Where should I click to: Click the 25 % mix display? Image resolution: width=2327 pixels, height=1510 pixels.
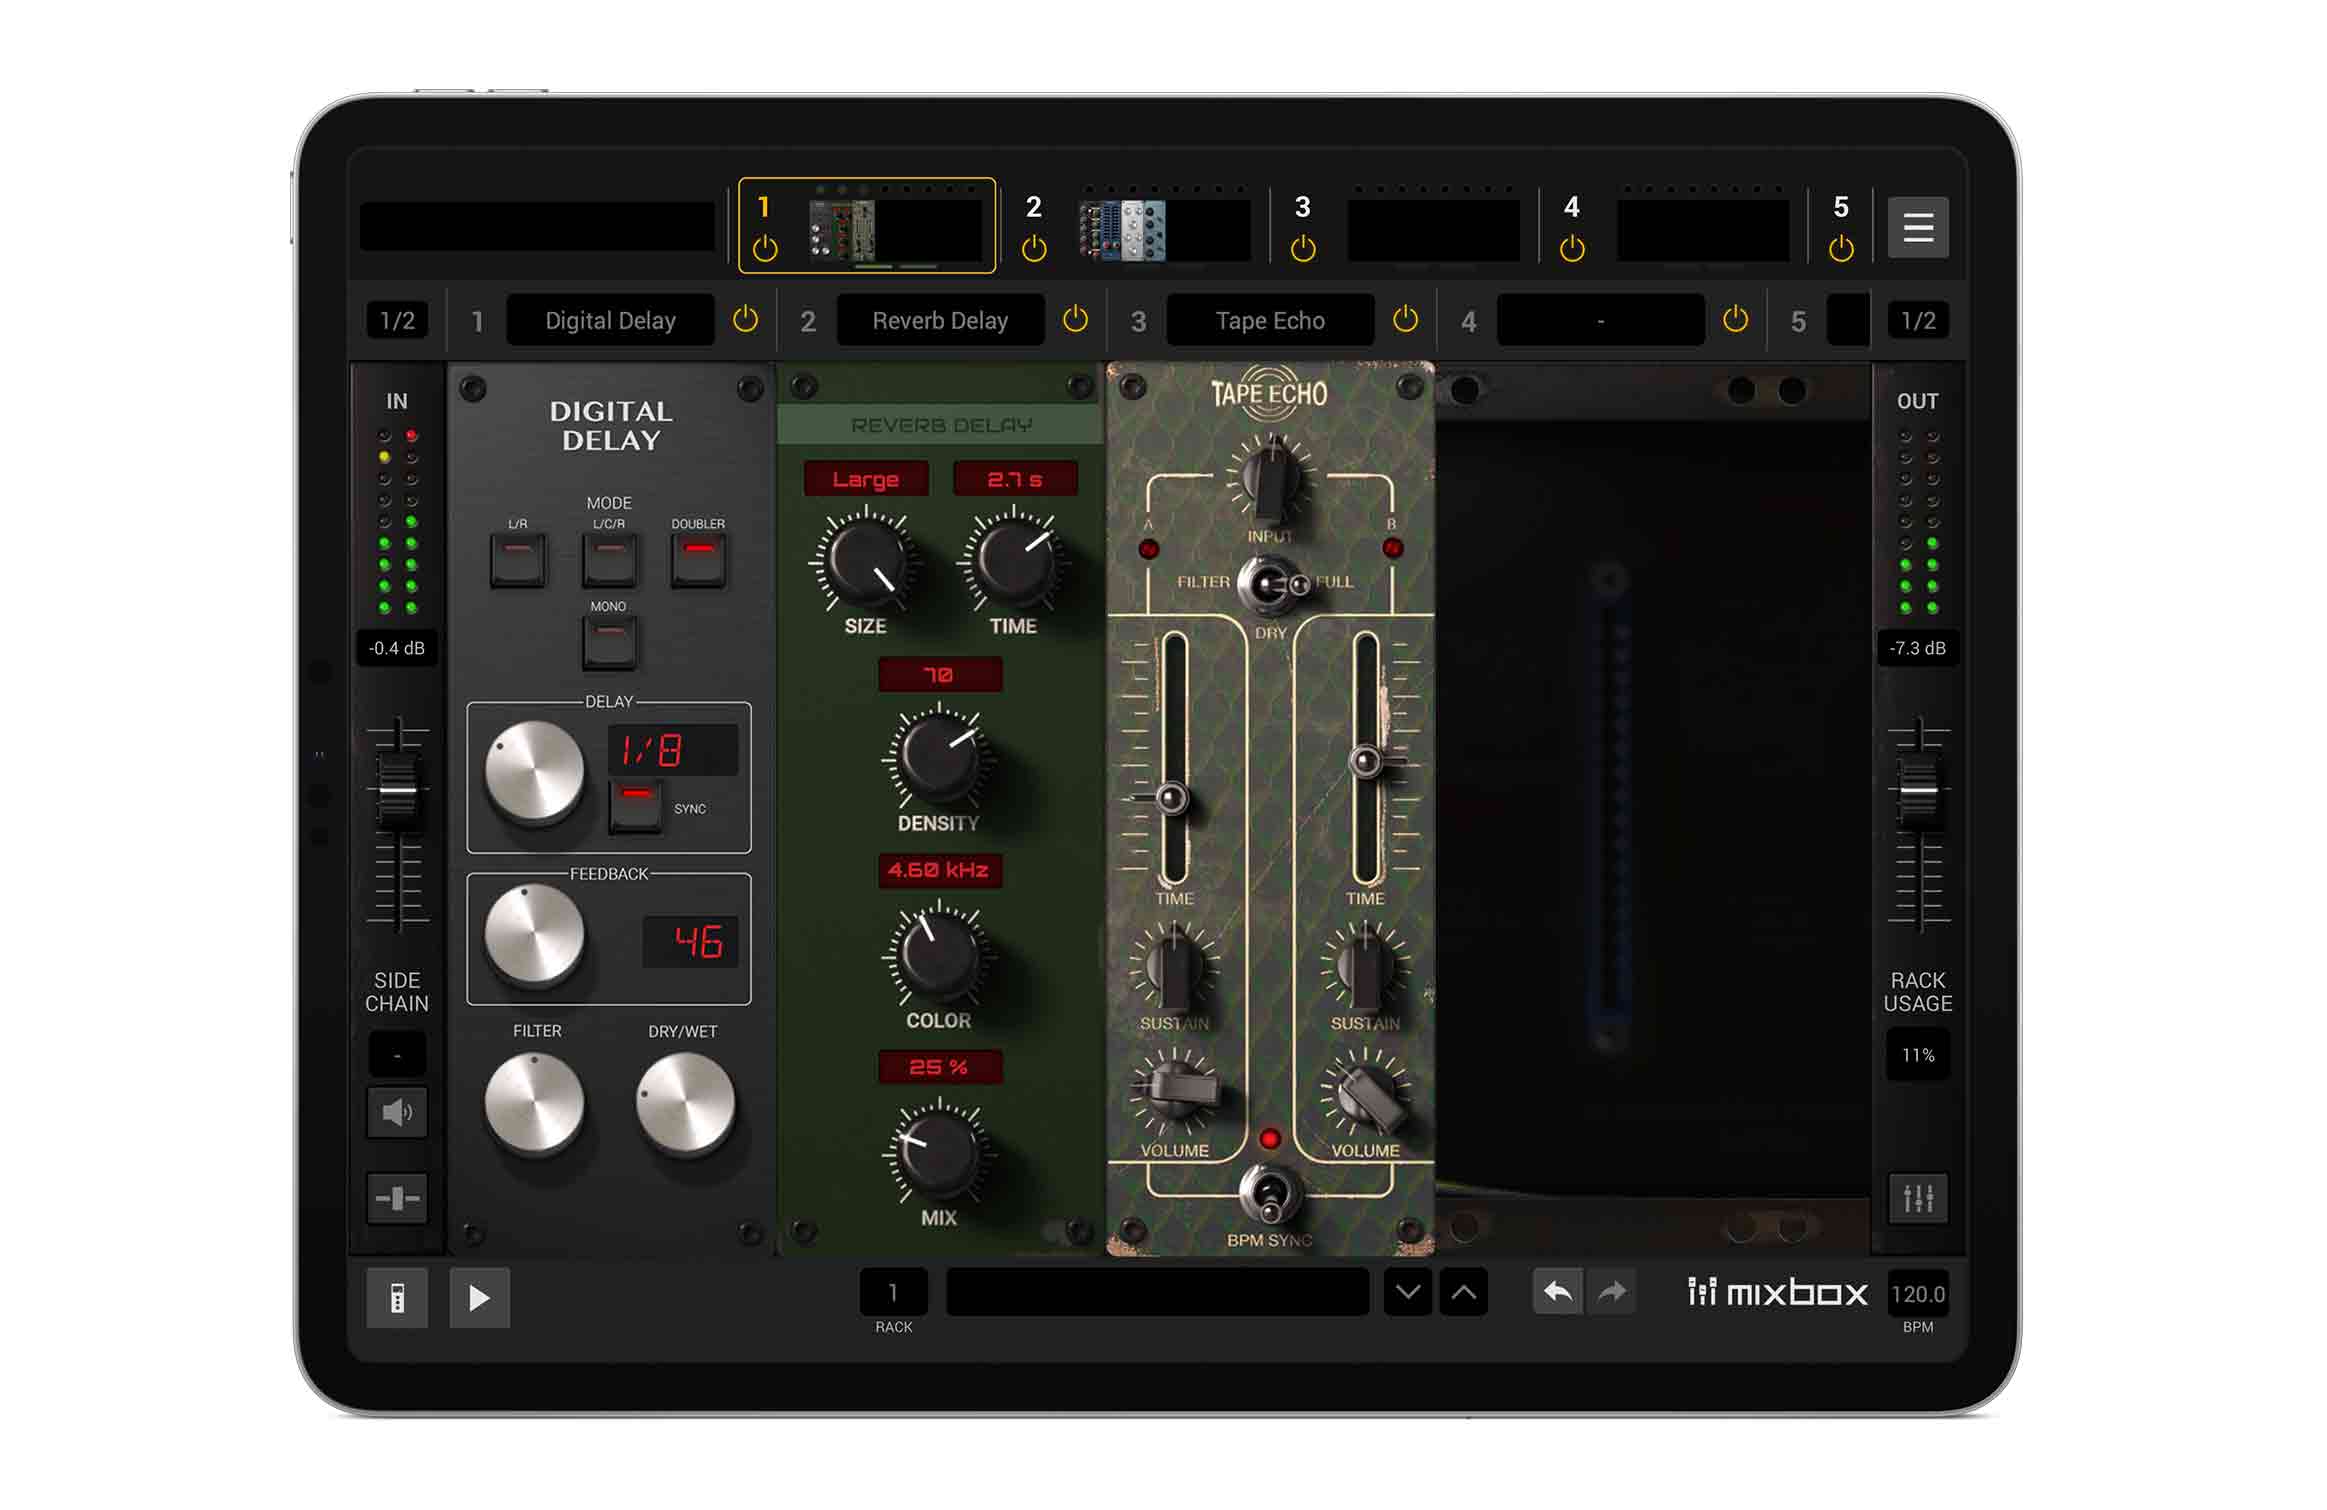(939, 1067)
